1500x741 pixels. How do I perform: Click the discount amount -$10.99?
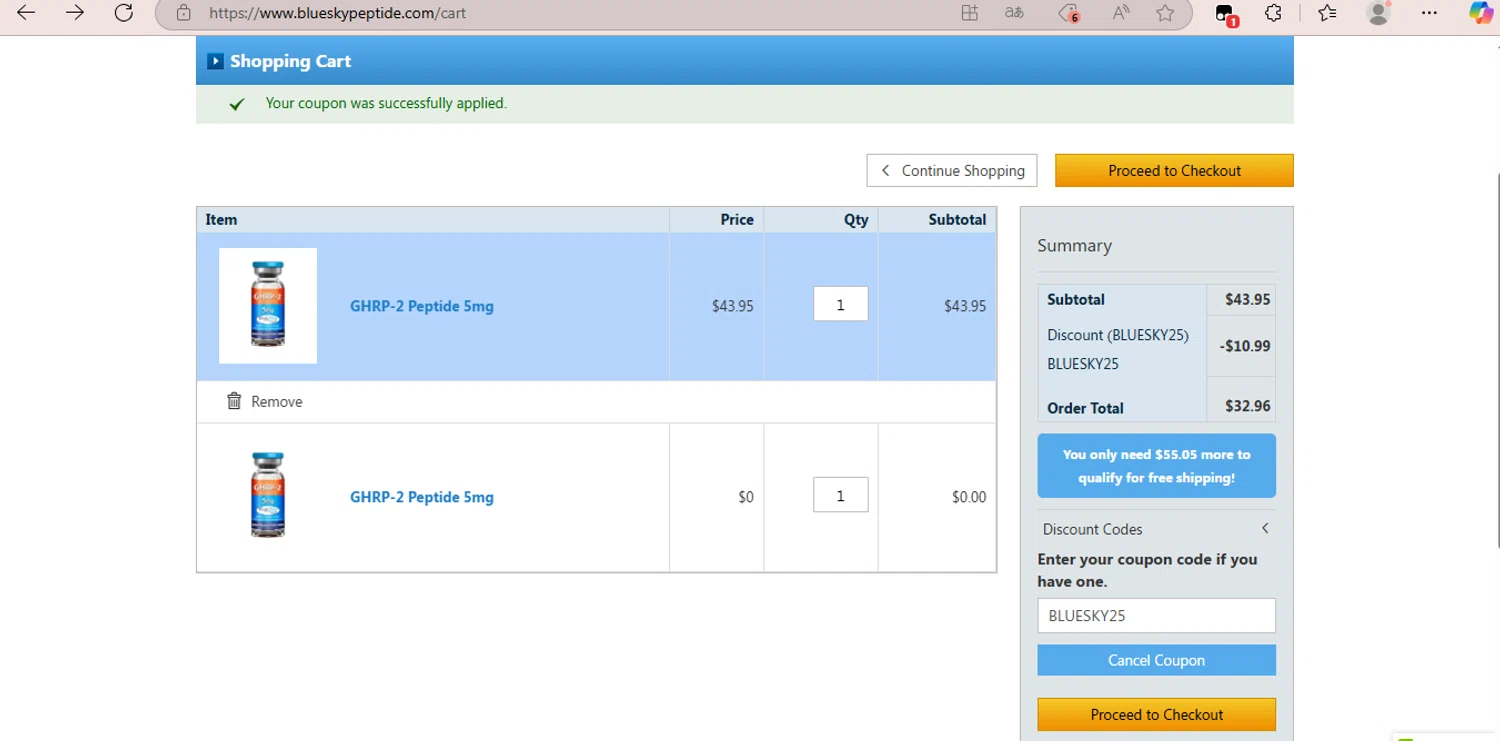click(x=1245, y=346)
